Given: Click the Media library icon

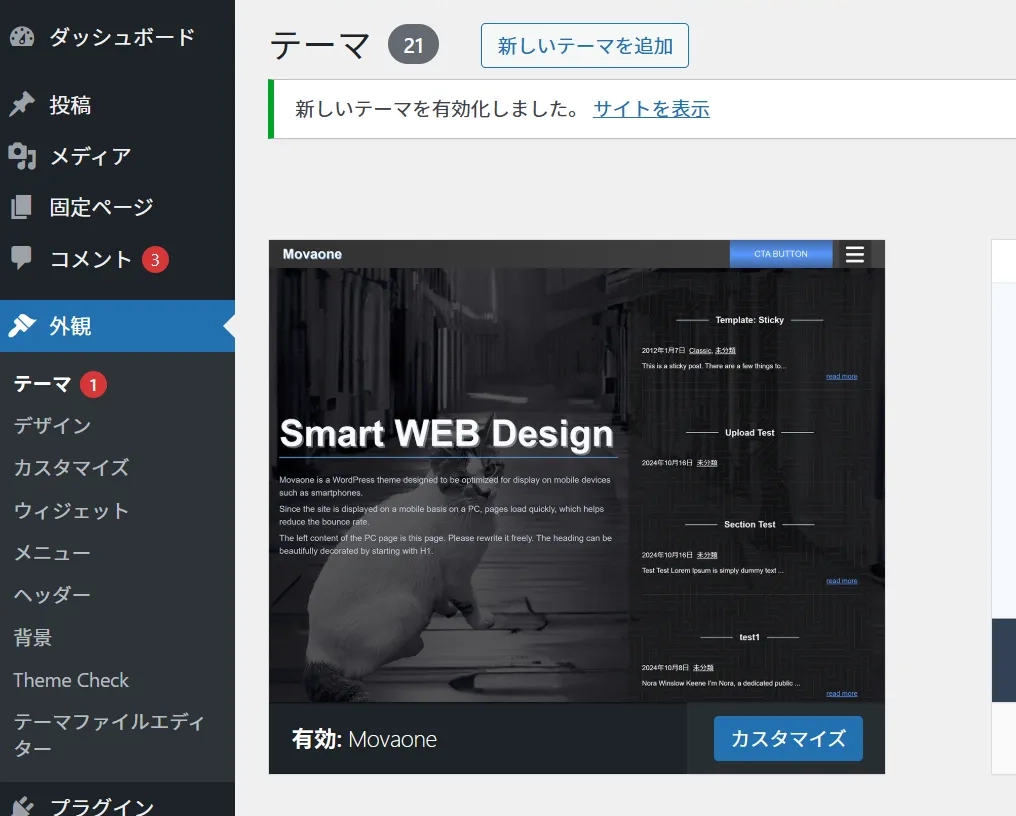Looking at the screenshot, I should click(22, 156).
